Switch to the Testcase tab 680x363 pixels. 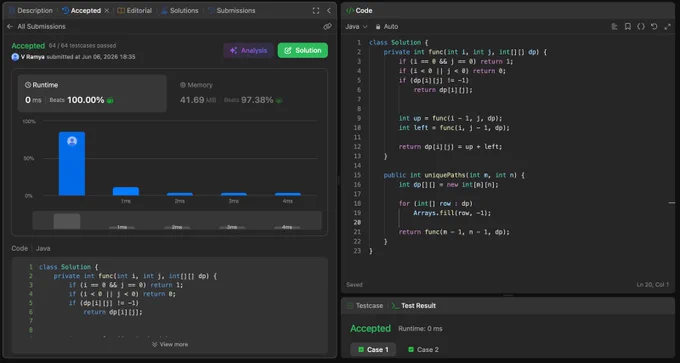[365, 306]
